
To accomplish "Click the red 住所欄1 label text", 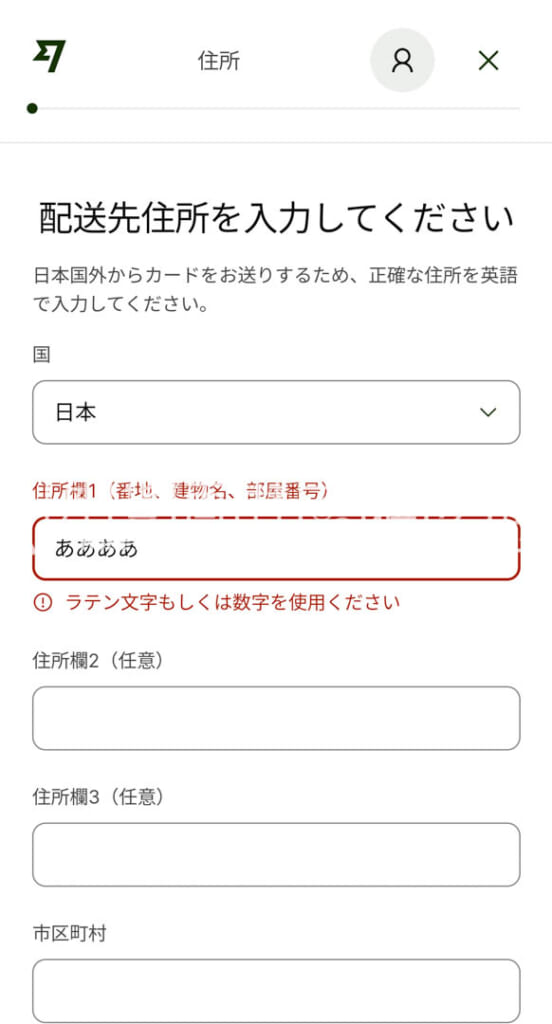I will (180, 491).
